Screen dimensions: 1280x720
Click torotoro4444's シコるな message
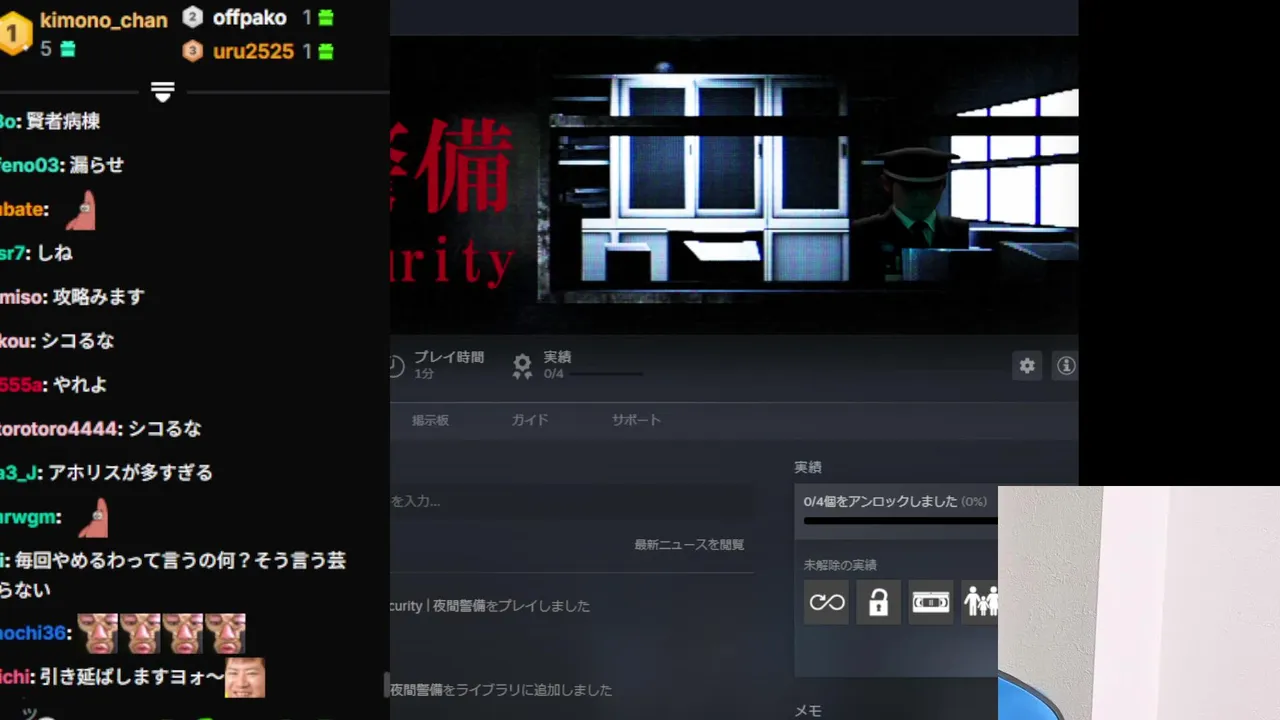pyautogui.click(x=164, y=429)
